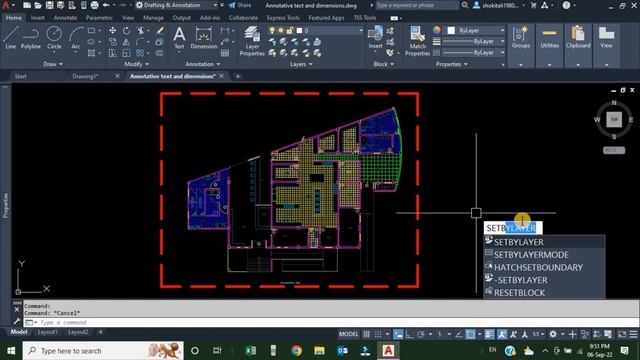Select the Circle tool
The height and width of the screenshot is (360, 640).
click(54, 38)
